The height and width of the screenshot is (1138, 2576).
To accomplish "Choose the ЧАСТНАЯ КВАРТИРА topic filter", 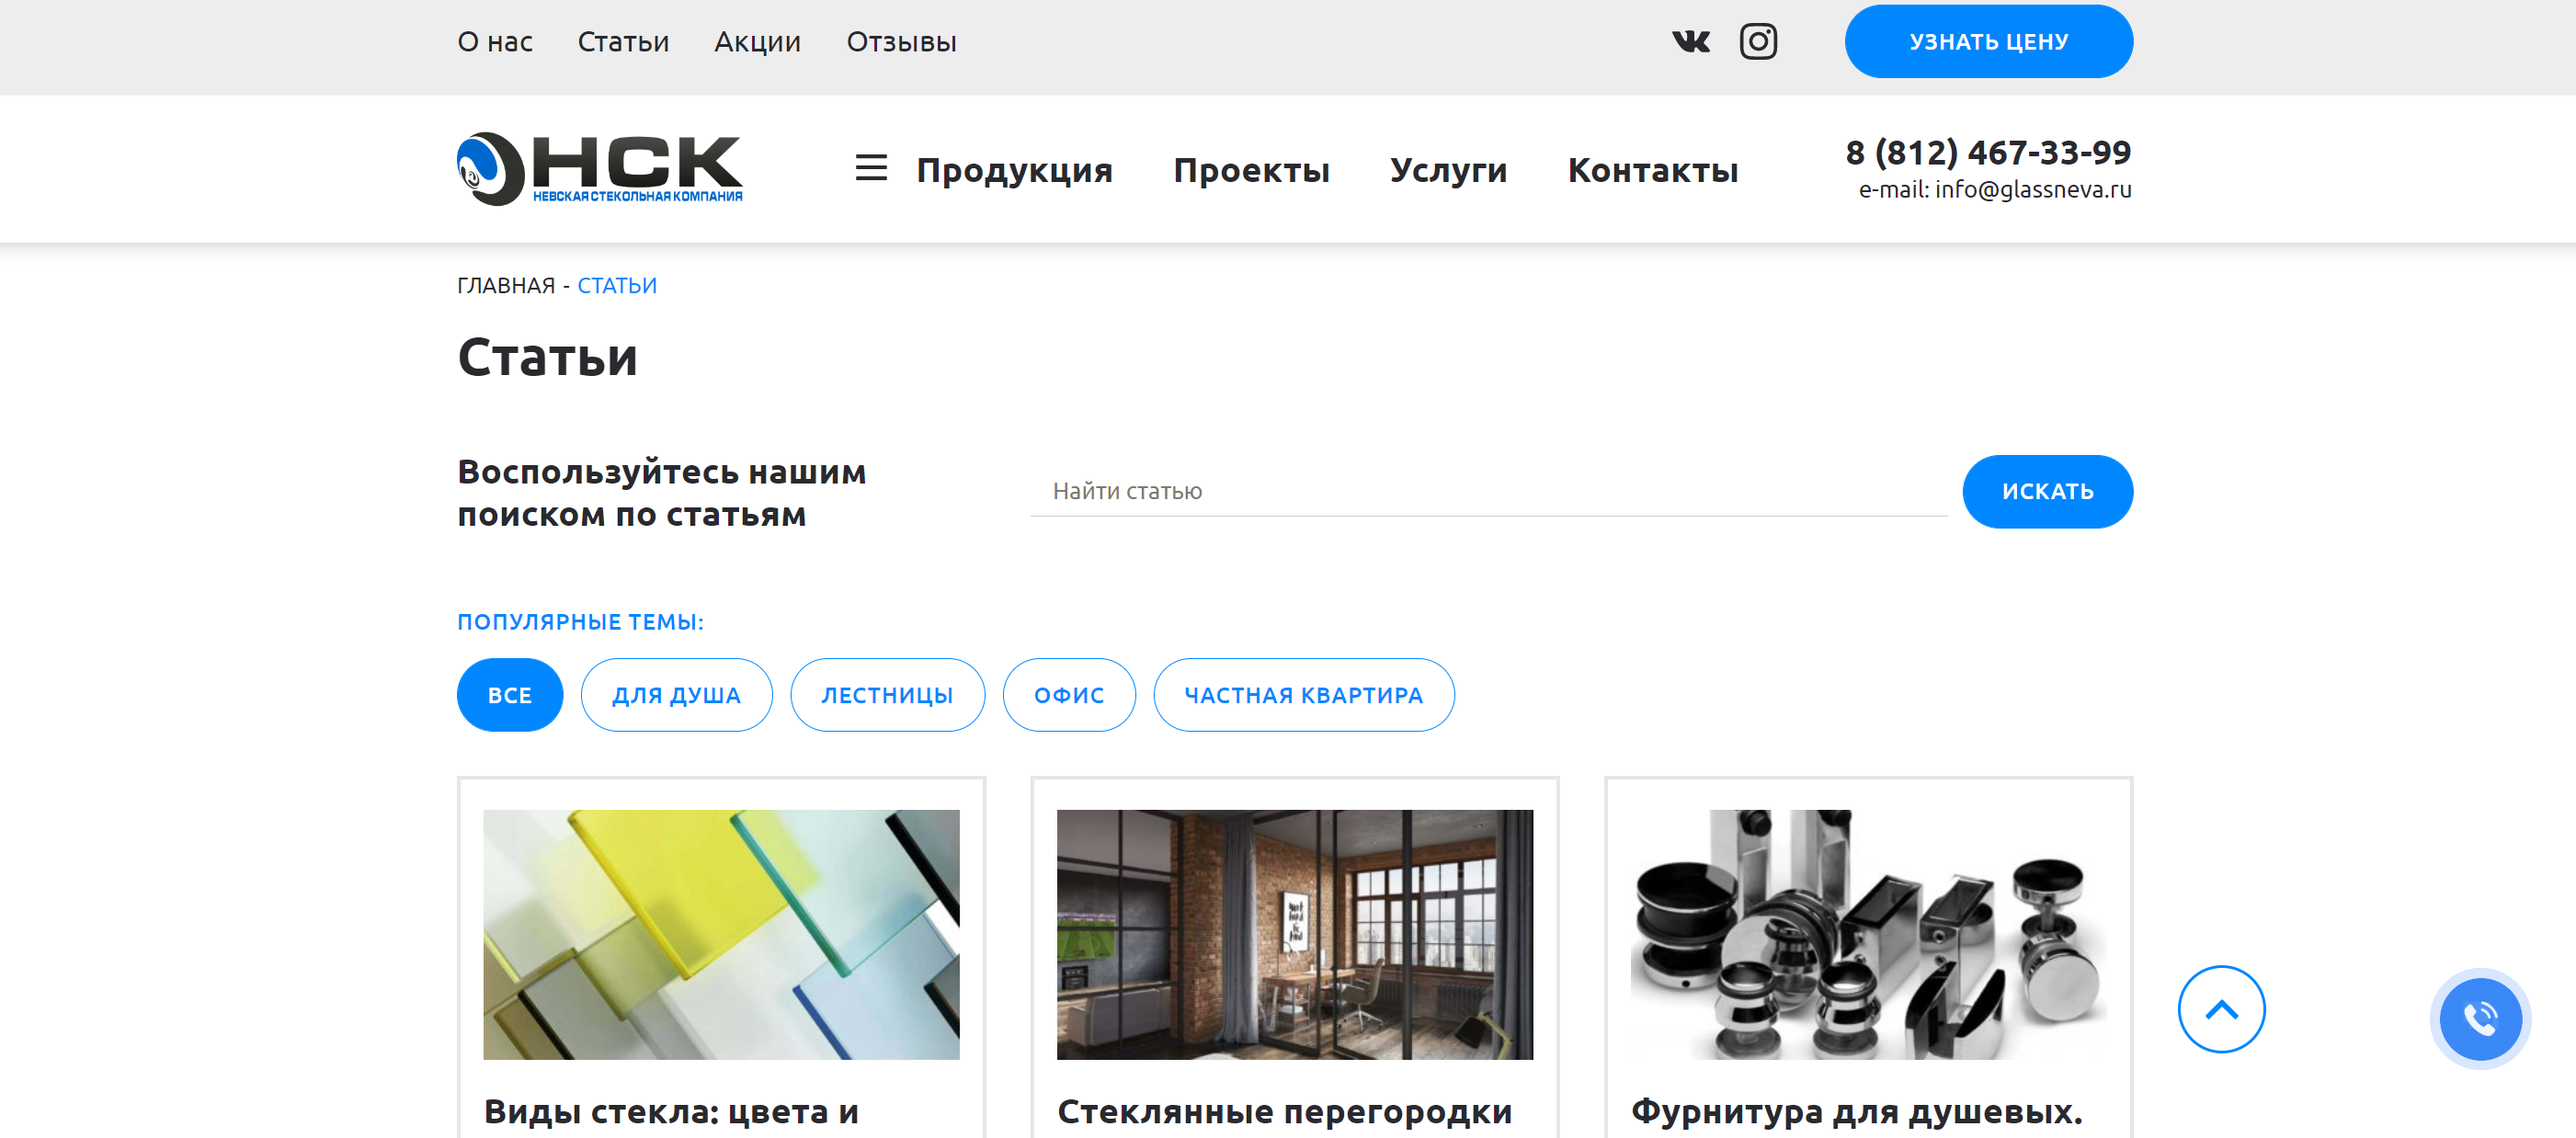I will click(x=1304, y=695).
